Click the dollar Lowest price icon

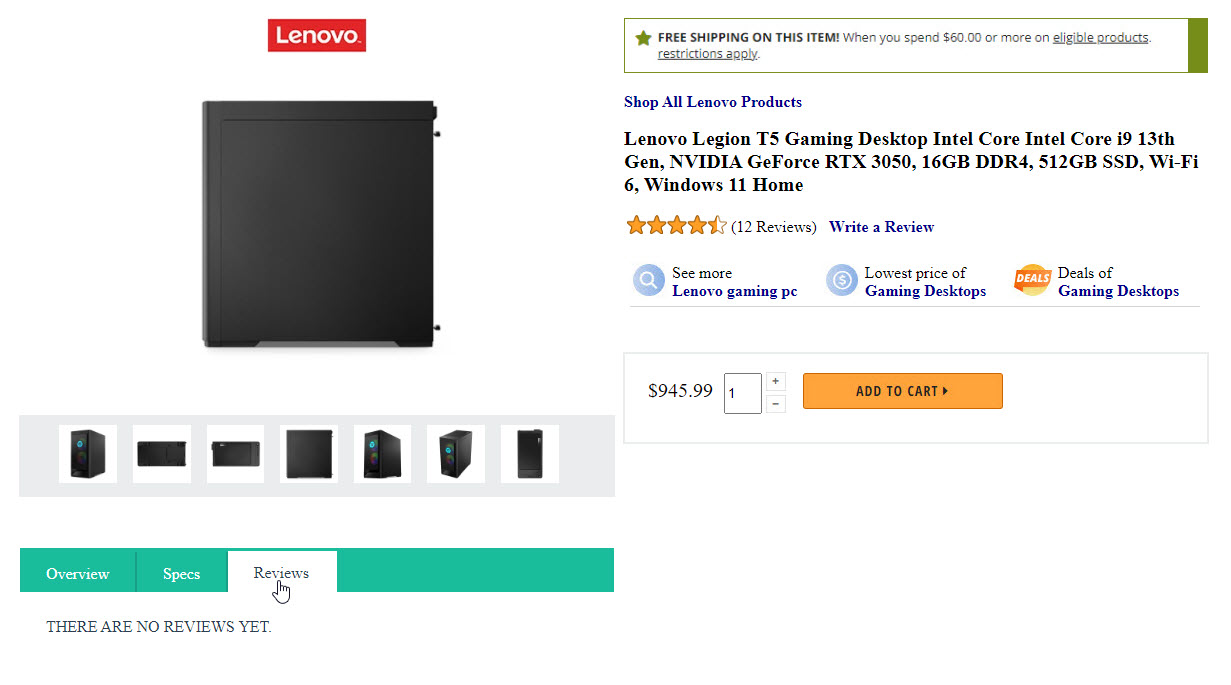click(841, 281)
